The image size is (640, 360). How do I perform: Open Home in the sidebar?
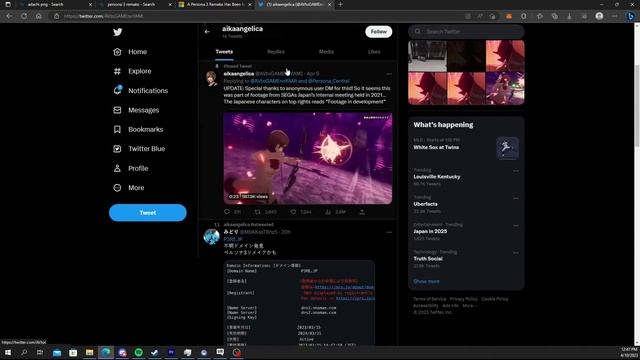pyautogui.click(x=130, y=52)
